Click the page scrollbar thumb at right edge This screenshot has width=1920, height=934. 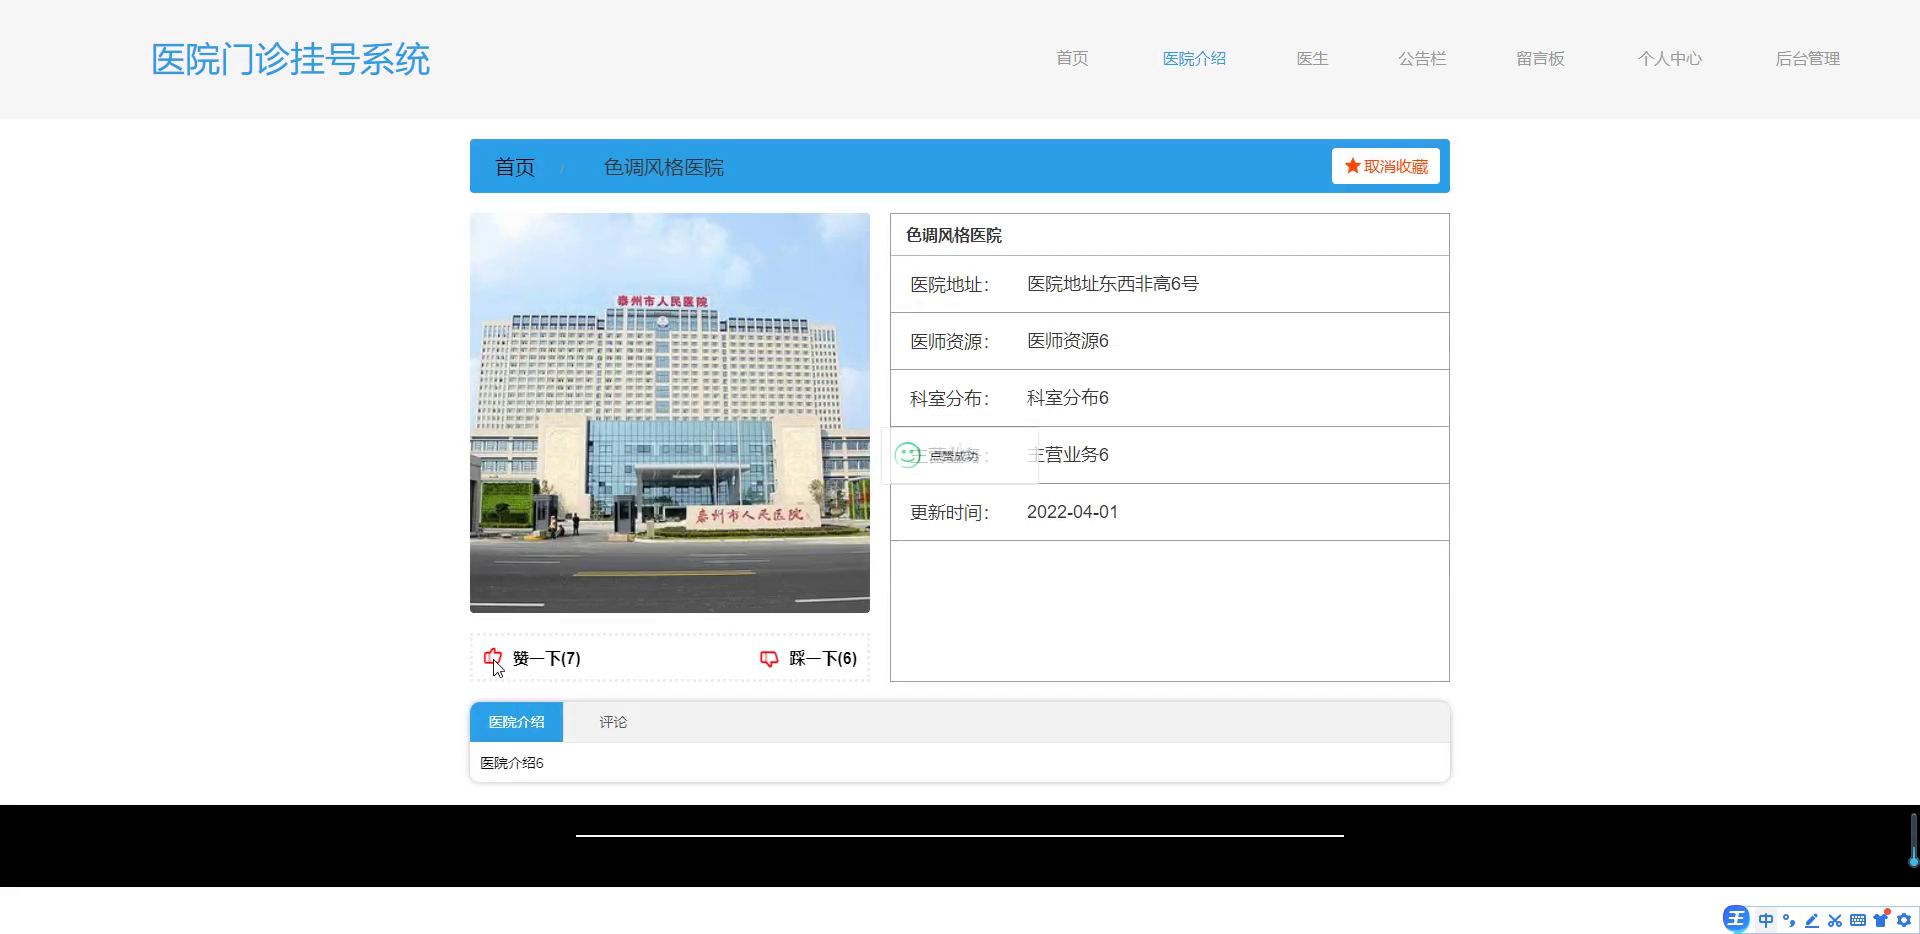pos(1913,840)
